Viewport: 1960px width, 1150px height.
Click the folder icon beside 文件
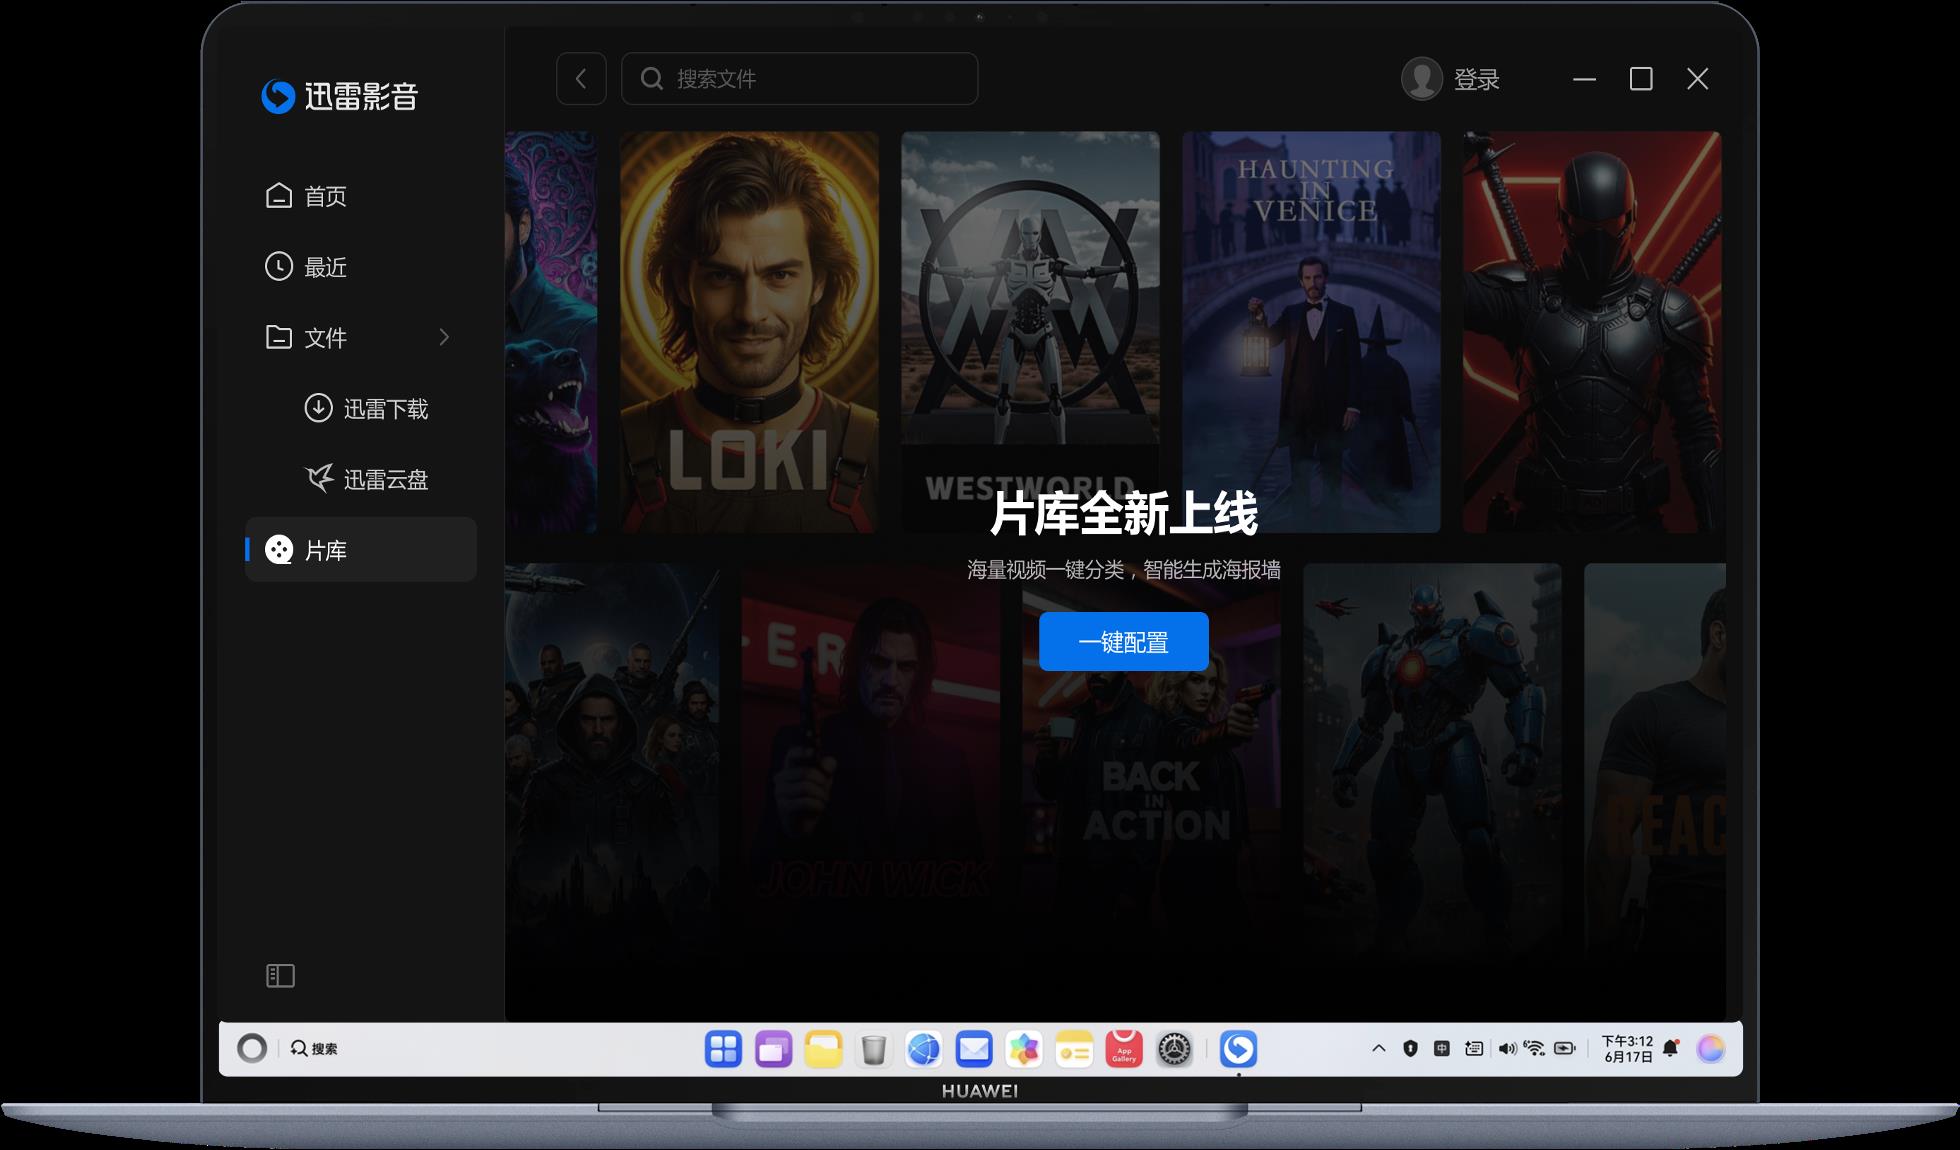tap(279, 337)
